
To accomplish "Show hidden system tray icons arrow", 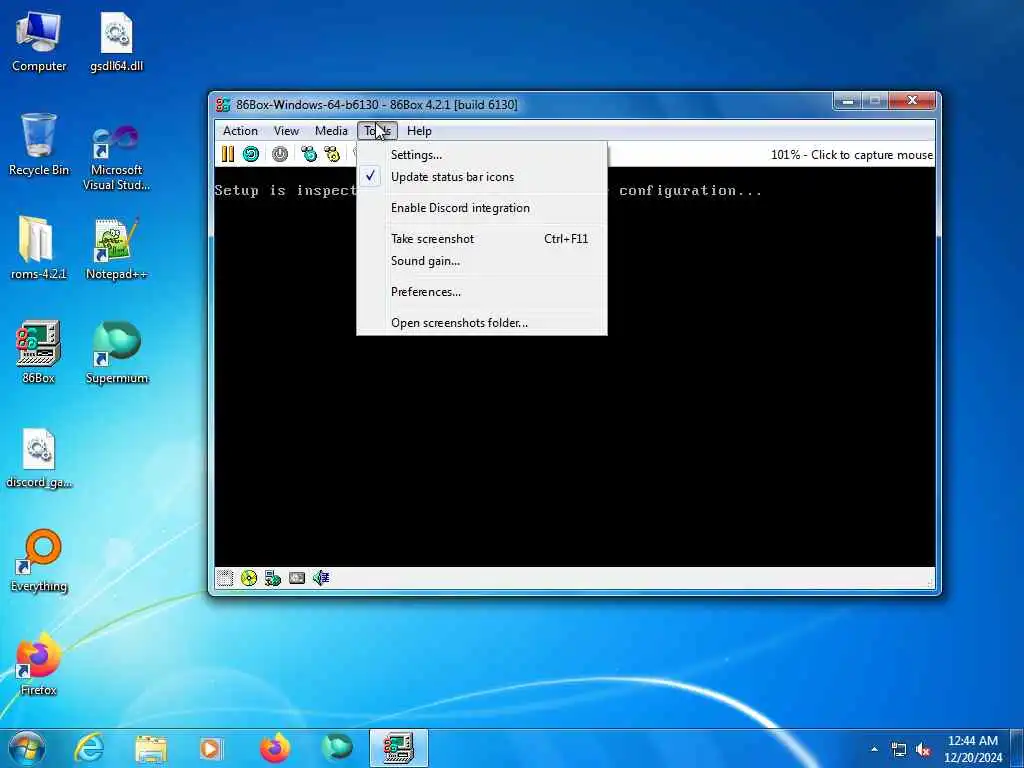I will pyautogui.click(x=874, y=749).
